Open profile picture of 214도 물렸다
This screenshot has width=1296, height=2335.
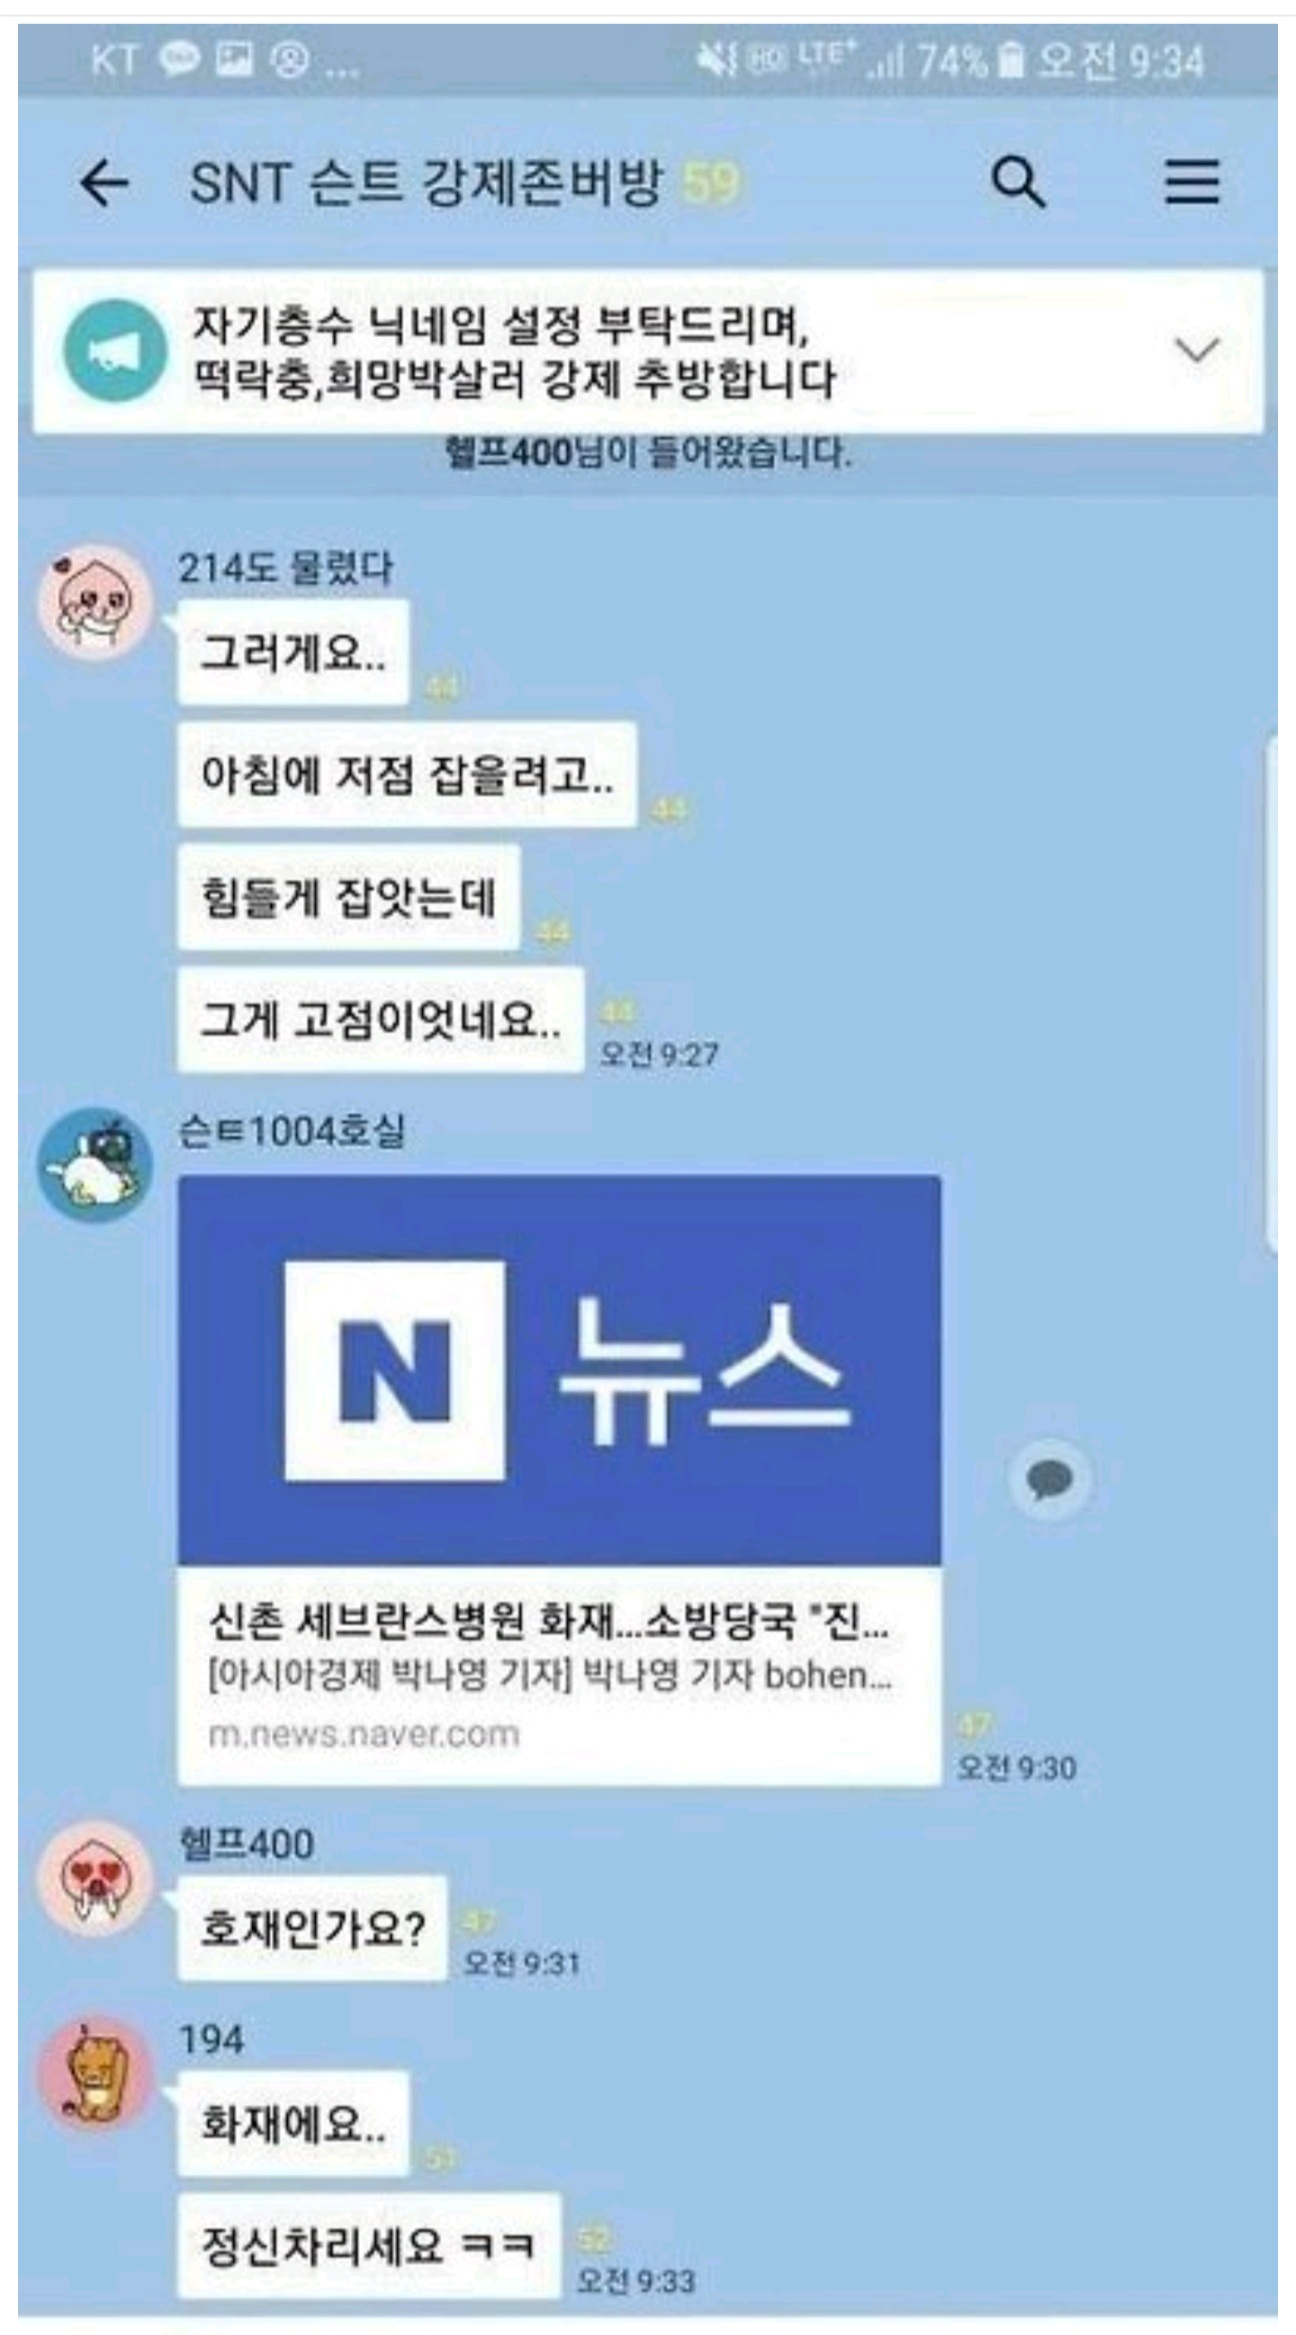[x=95, y=603]
